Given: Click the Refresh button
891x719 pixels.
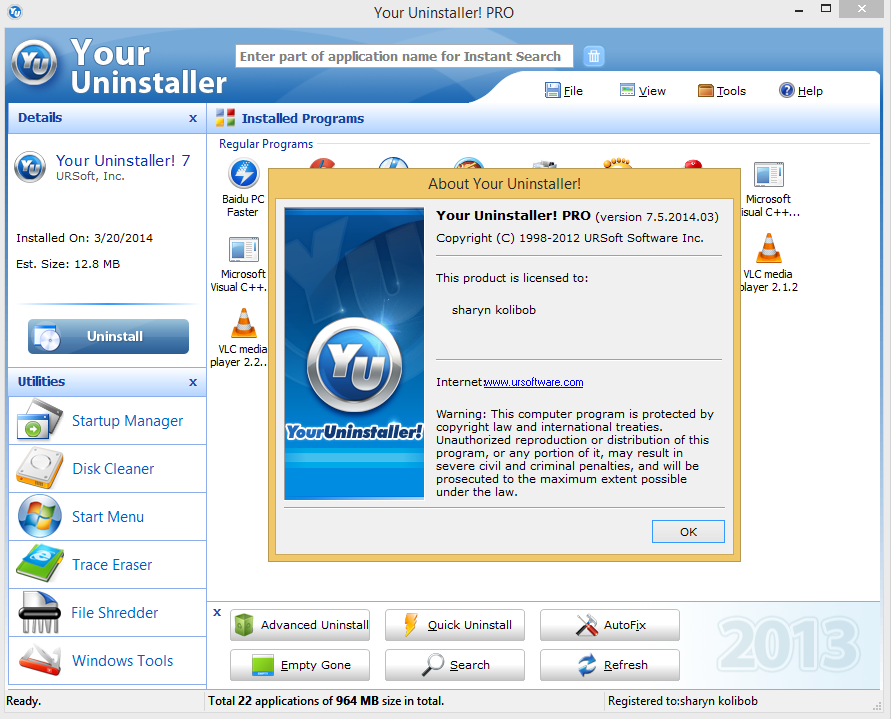Looking at the screenshot, I should (x=610, y=665).
